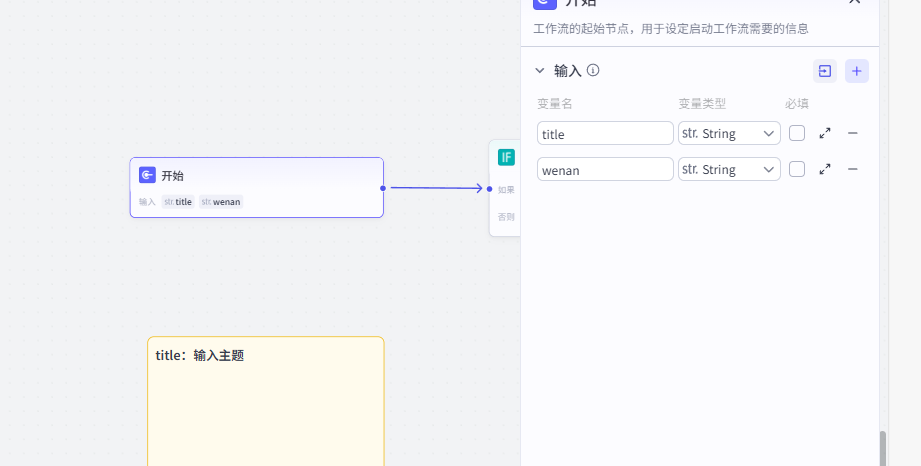The width and height of the screenshot is (921, 466).
Task: Select the yellow note with title：输入主题
Action: tap(265, 400)
